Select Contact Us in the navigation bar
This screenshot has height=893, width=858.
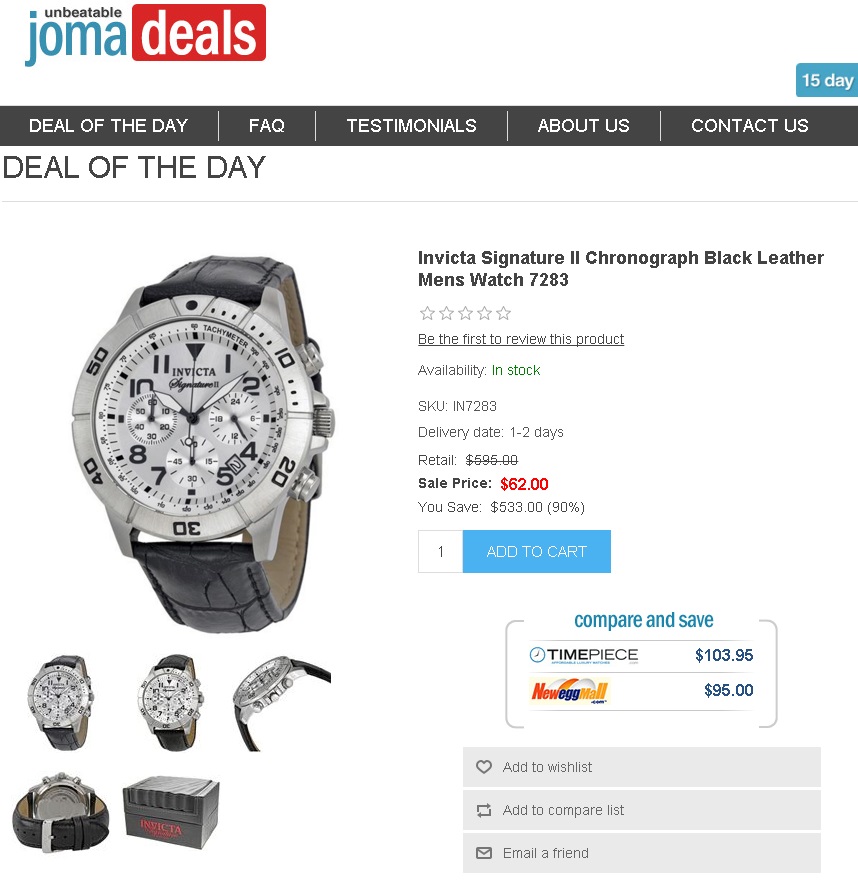tap(749, 125)
